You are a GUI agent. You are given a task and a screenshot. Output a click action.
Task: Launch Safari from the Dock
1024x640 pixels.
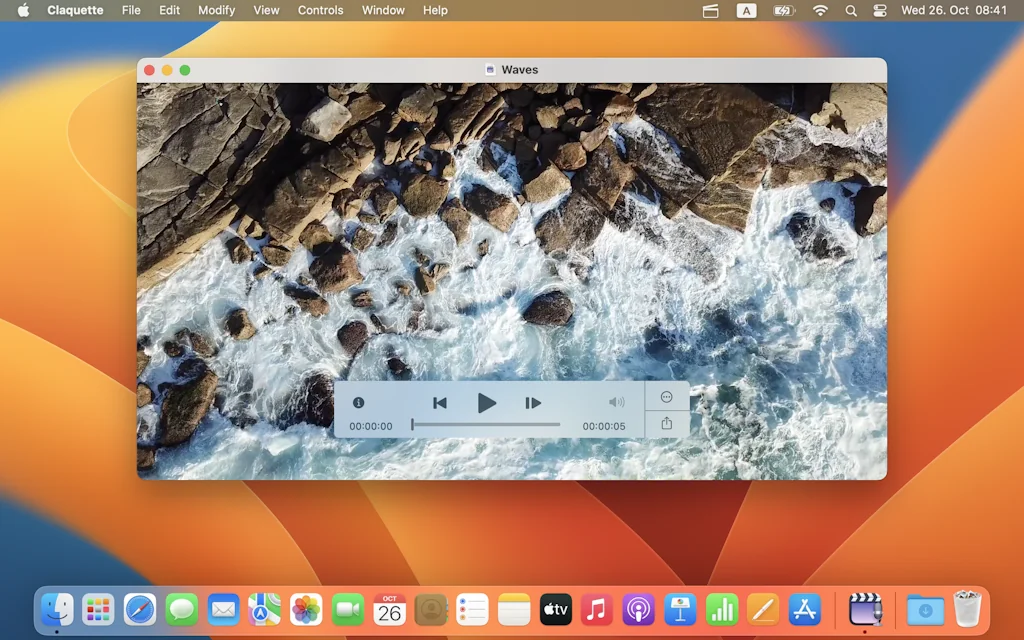(140, 608)
